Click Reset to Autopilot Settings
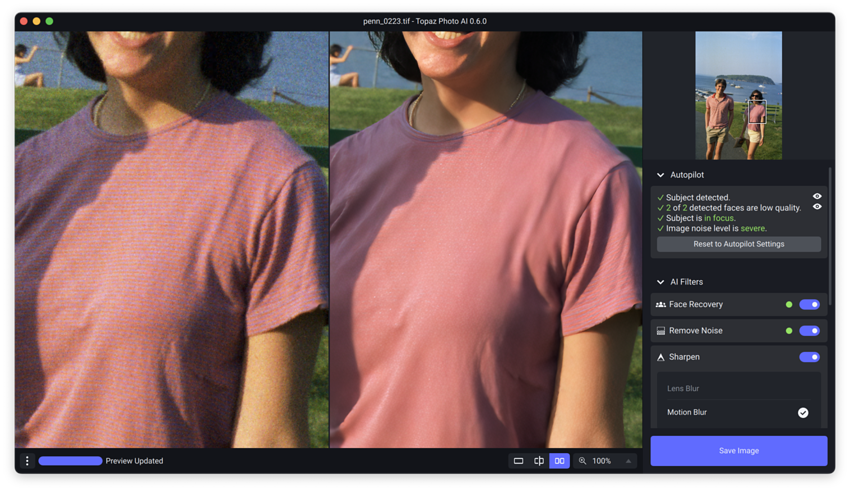Screen dimensions: 850x491 tap(738, 244)
